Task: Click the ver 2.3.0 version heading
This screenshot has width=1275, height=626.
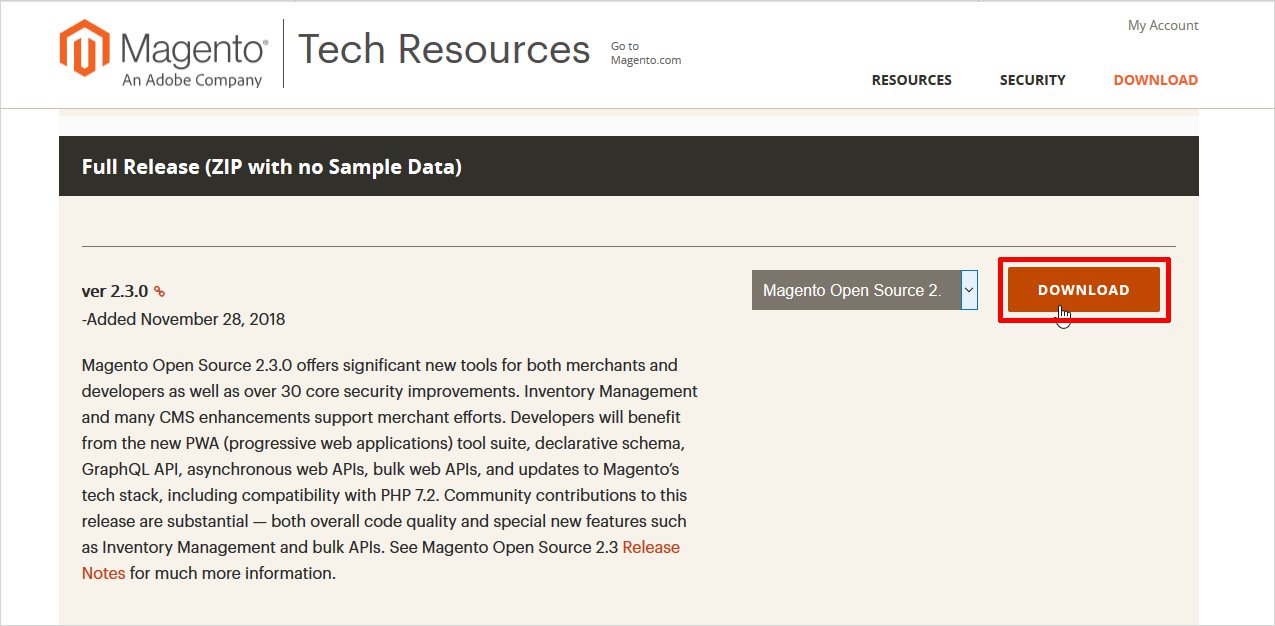Action: pyautogui.click(x=115, y=291)
